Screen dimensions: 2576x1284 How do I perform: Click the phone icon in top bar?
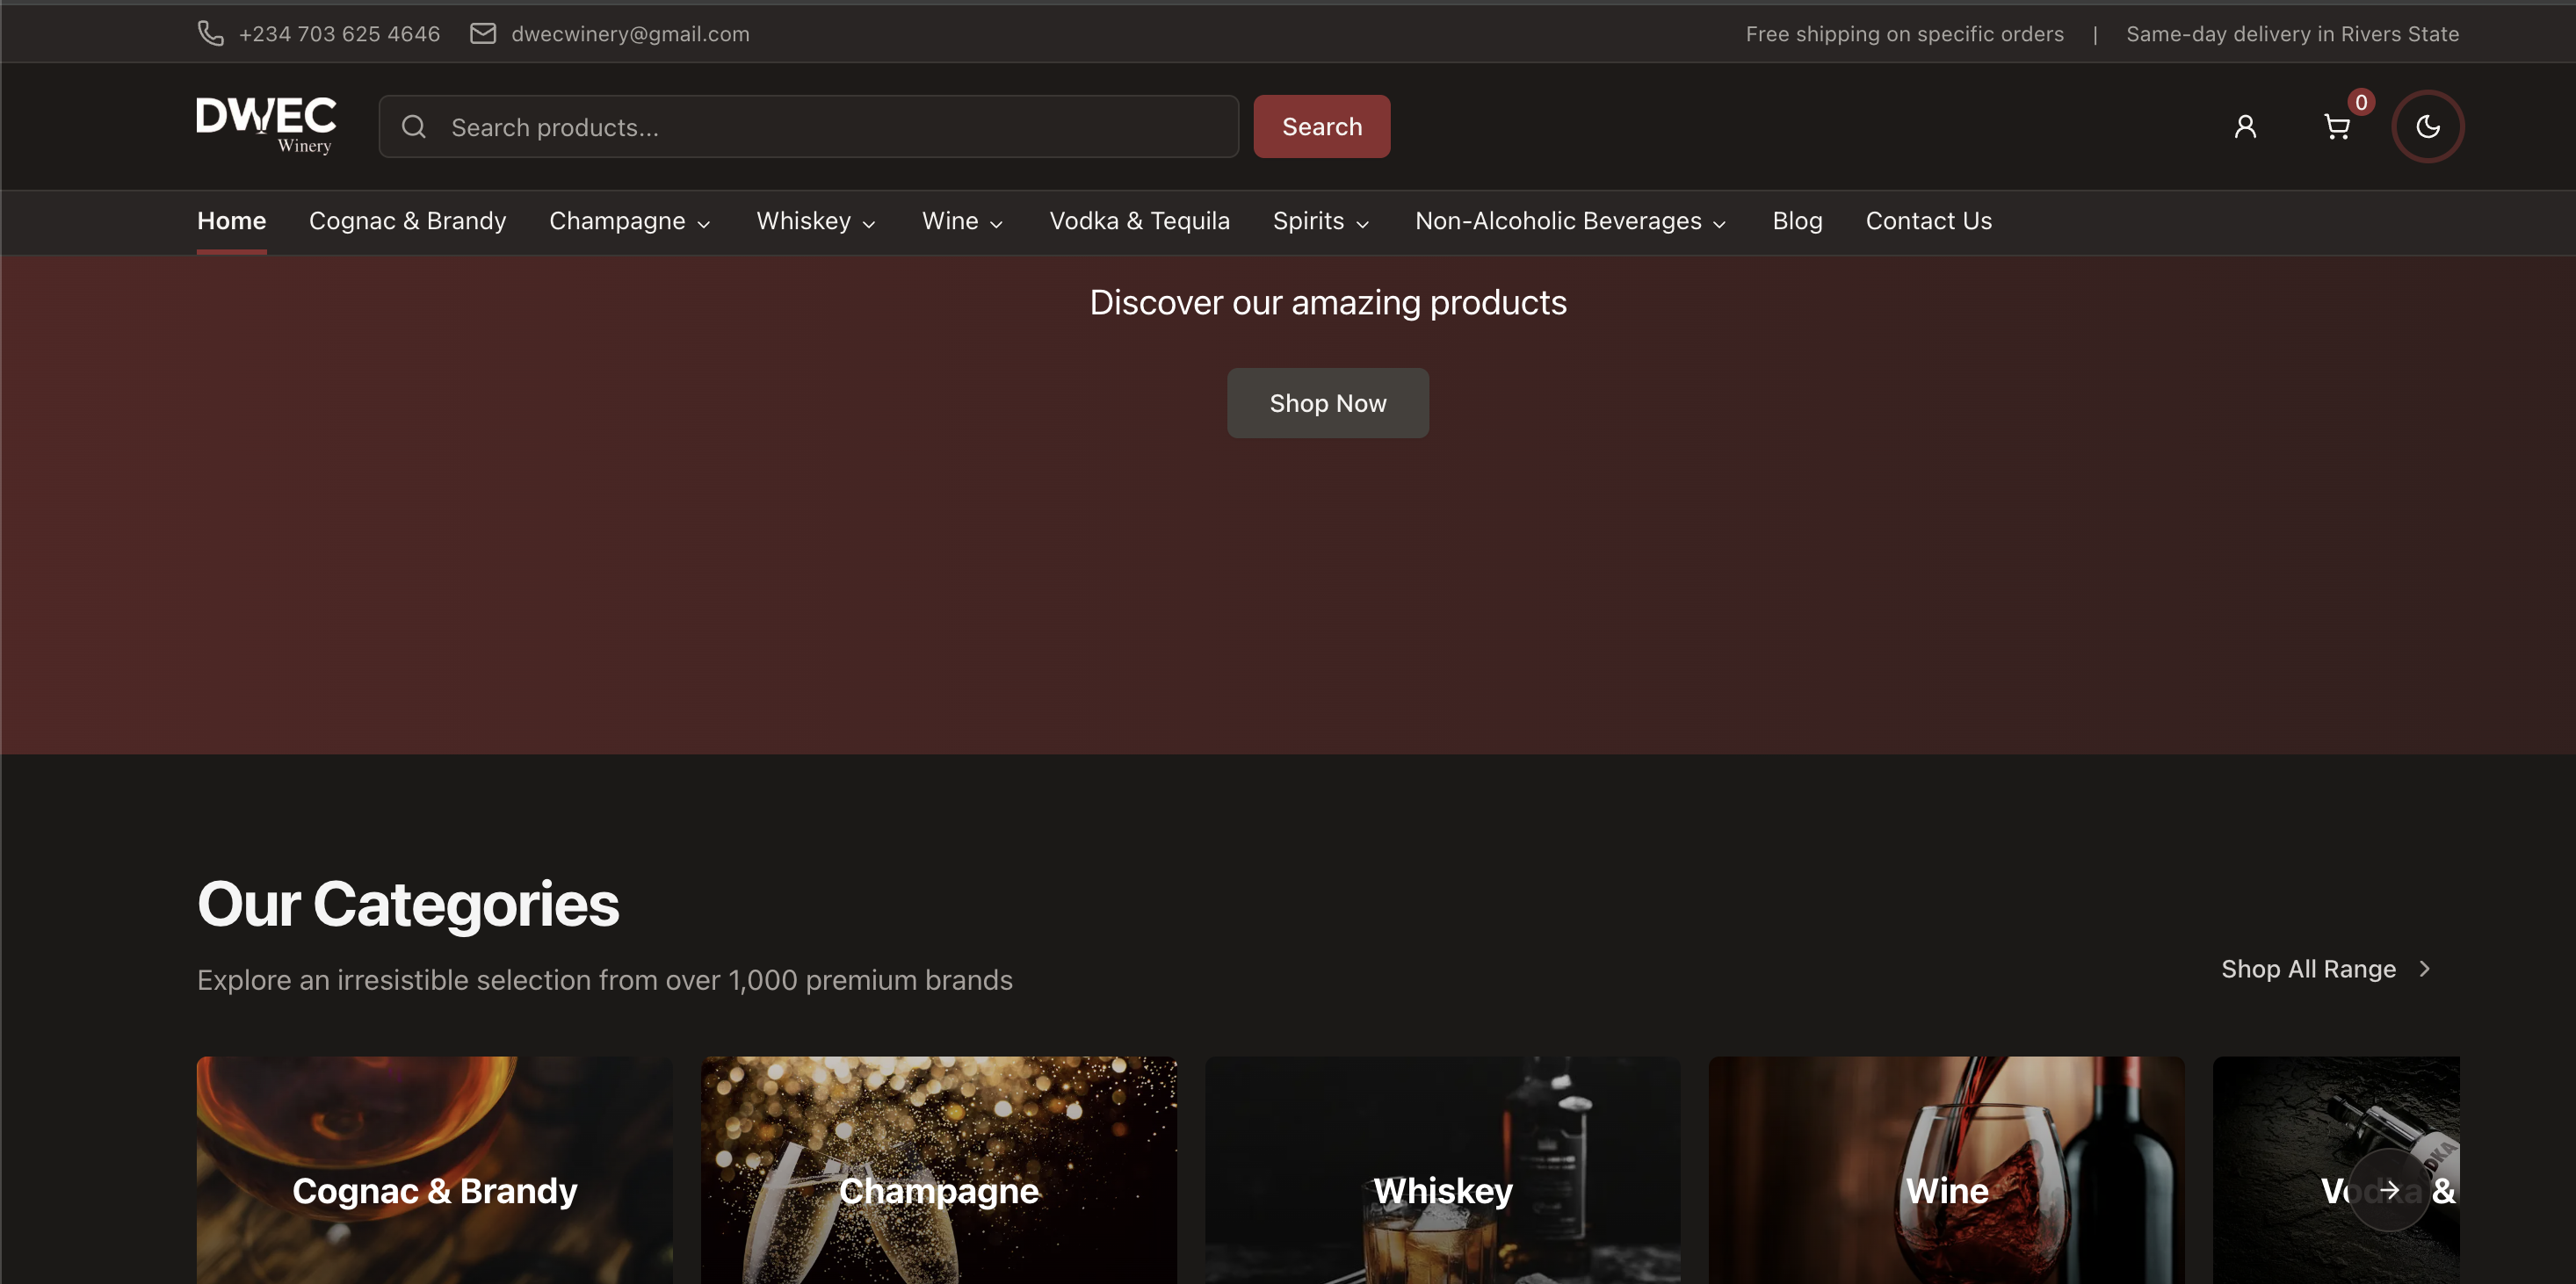click(210, 33)
